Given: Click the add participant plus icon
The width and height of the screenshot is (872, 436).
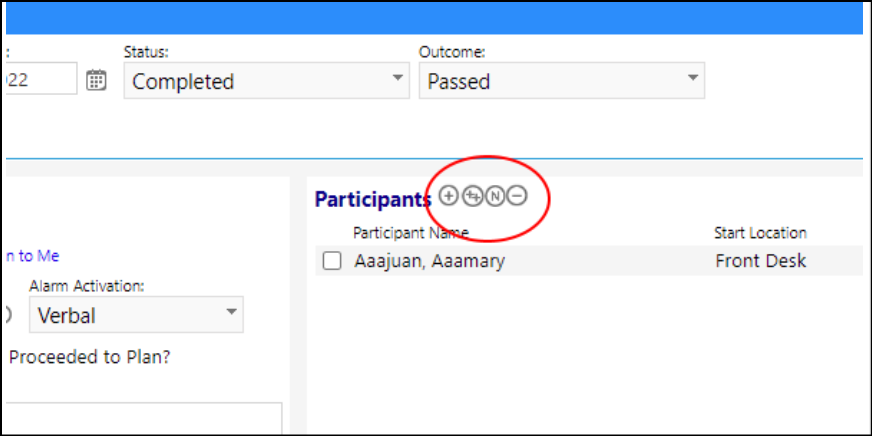Looking at the screenshot, I should 448,195.
